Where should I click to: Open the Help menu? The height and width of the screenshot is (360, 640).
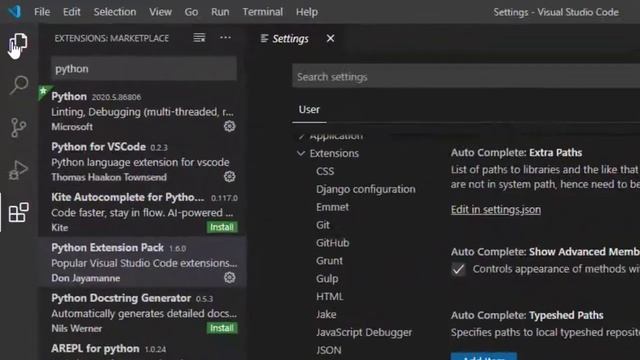[x=307, y=12]
